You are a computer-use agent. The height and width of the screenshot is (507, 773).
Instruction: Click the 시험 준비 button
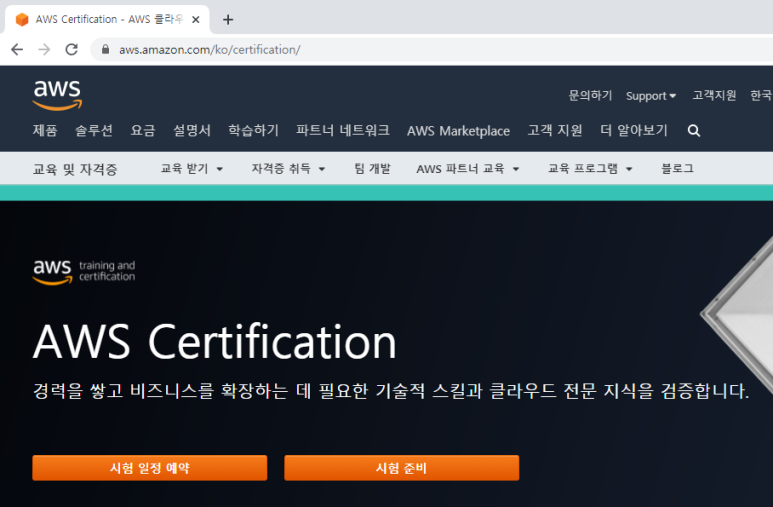click(x=401, y=468)
